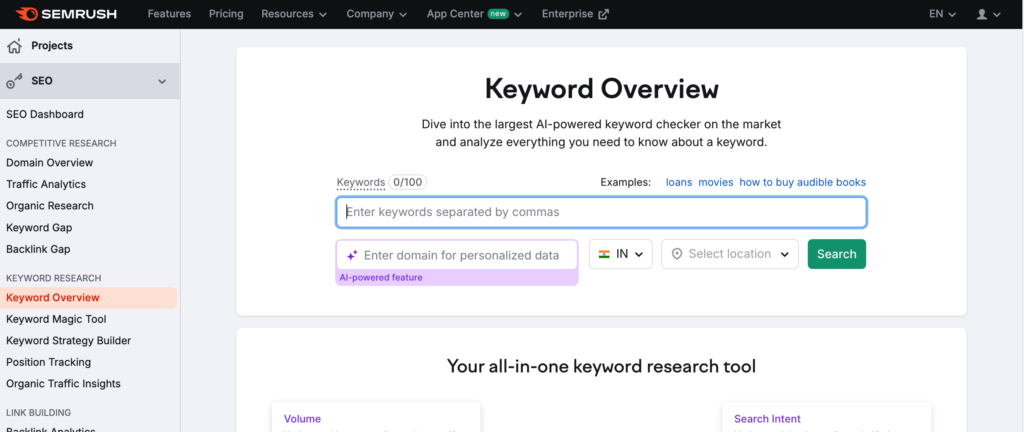
Task: Collapse the SEO section chevron
Action: click(x=163, y=82)
